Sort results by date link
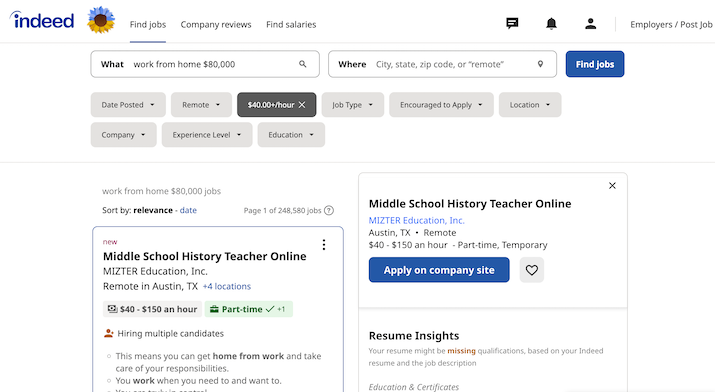Image resolution: width=715 pixels, height=392 pixels. [x=188, y=210]
